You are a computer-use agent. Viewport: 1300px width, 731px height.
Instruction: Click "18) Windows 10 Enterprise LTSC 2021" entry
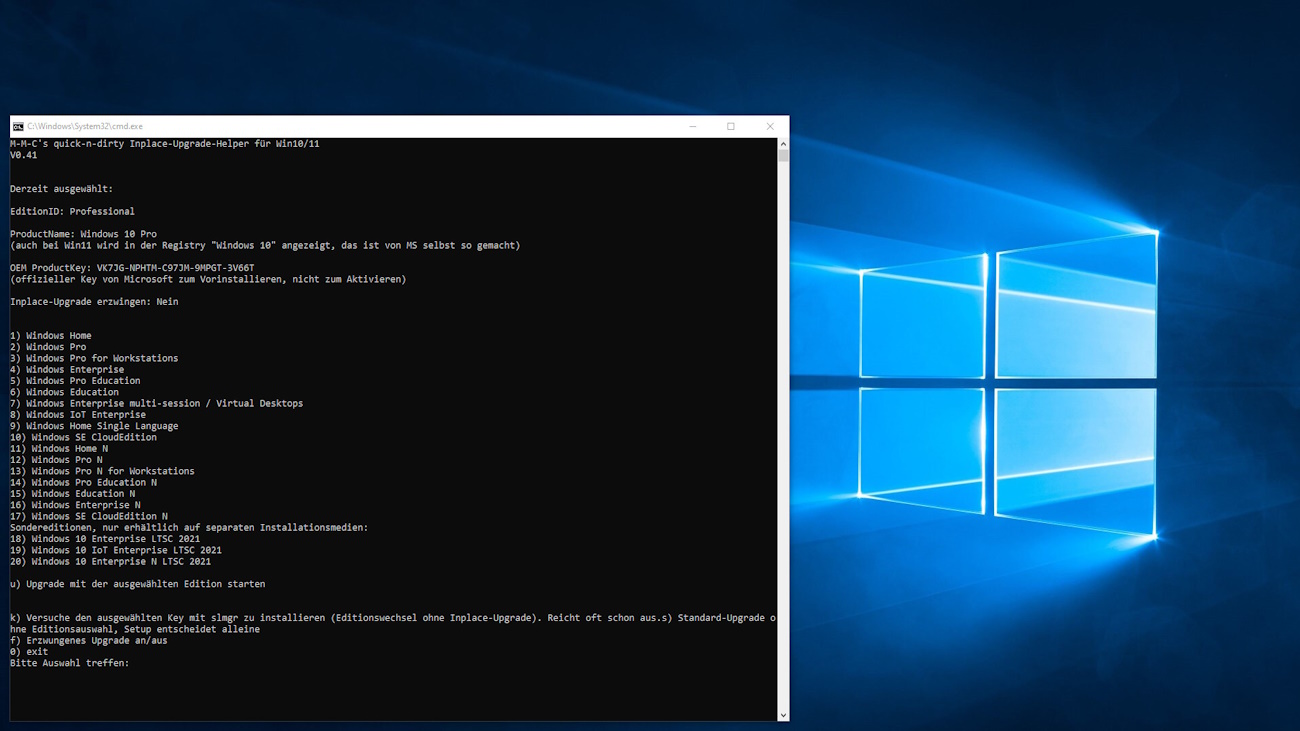click(105, 539)
